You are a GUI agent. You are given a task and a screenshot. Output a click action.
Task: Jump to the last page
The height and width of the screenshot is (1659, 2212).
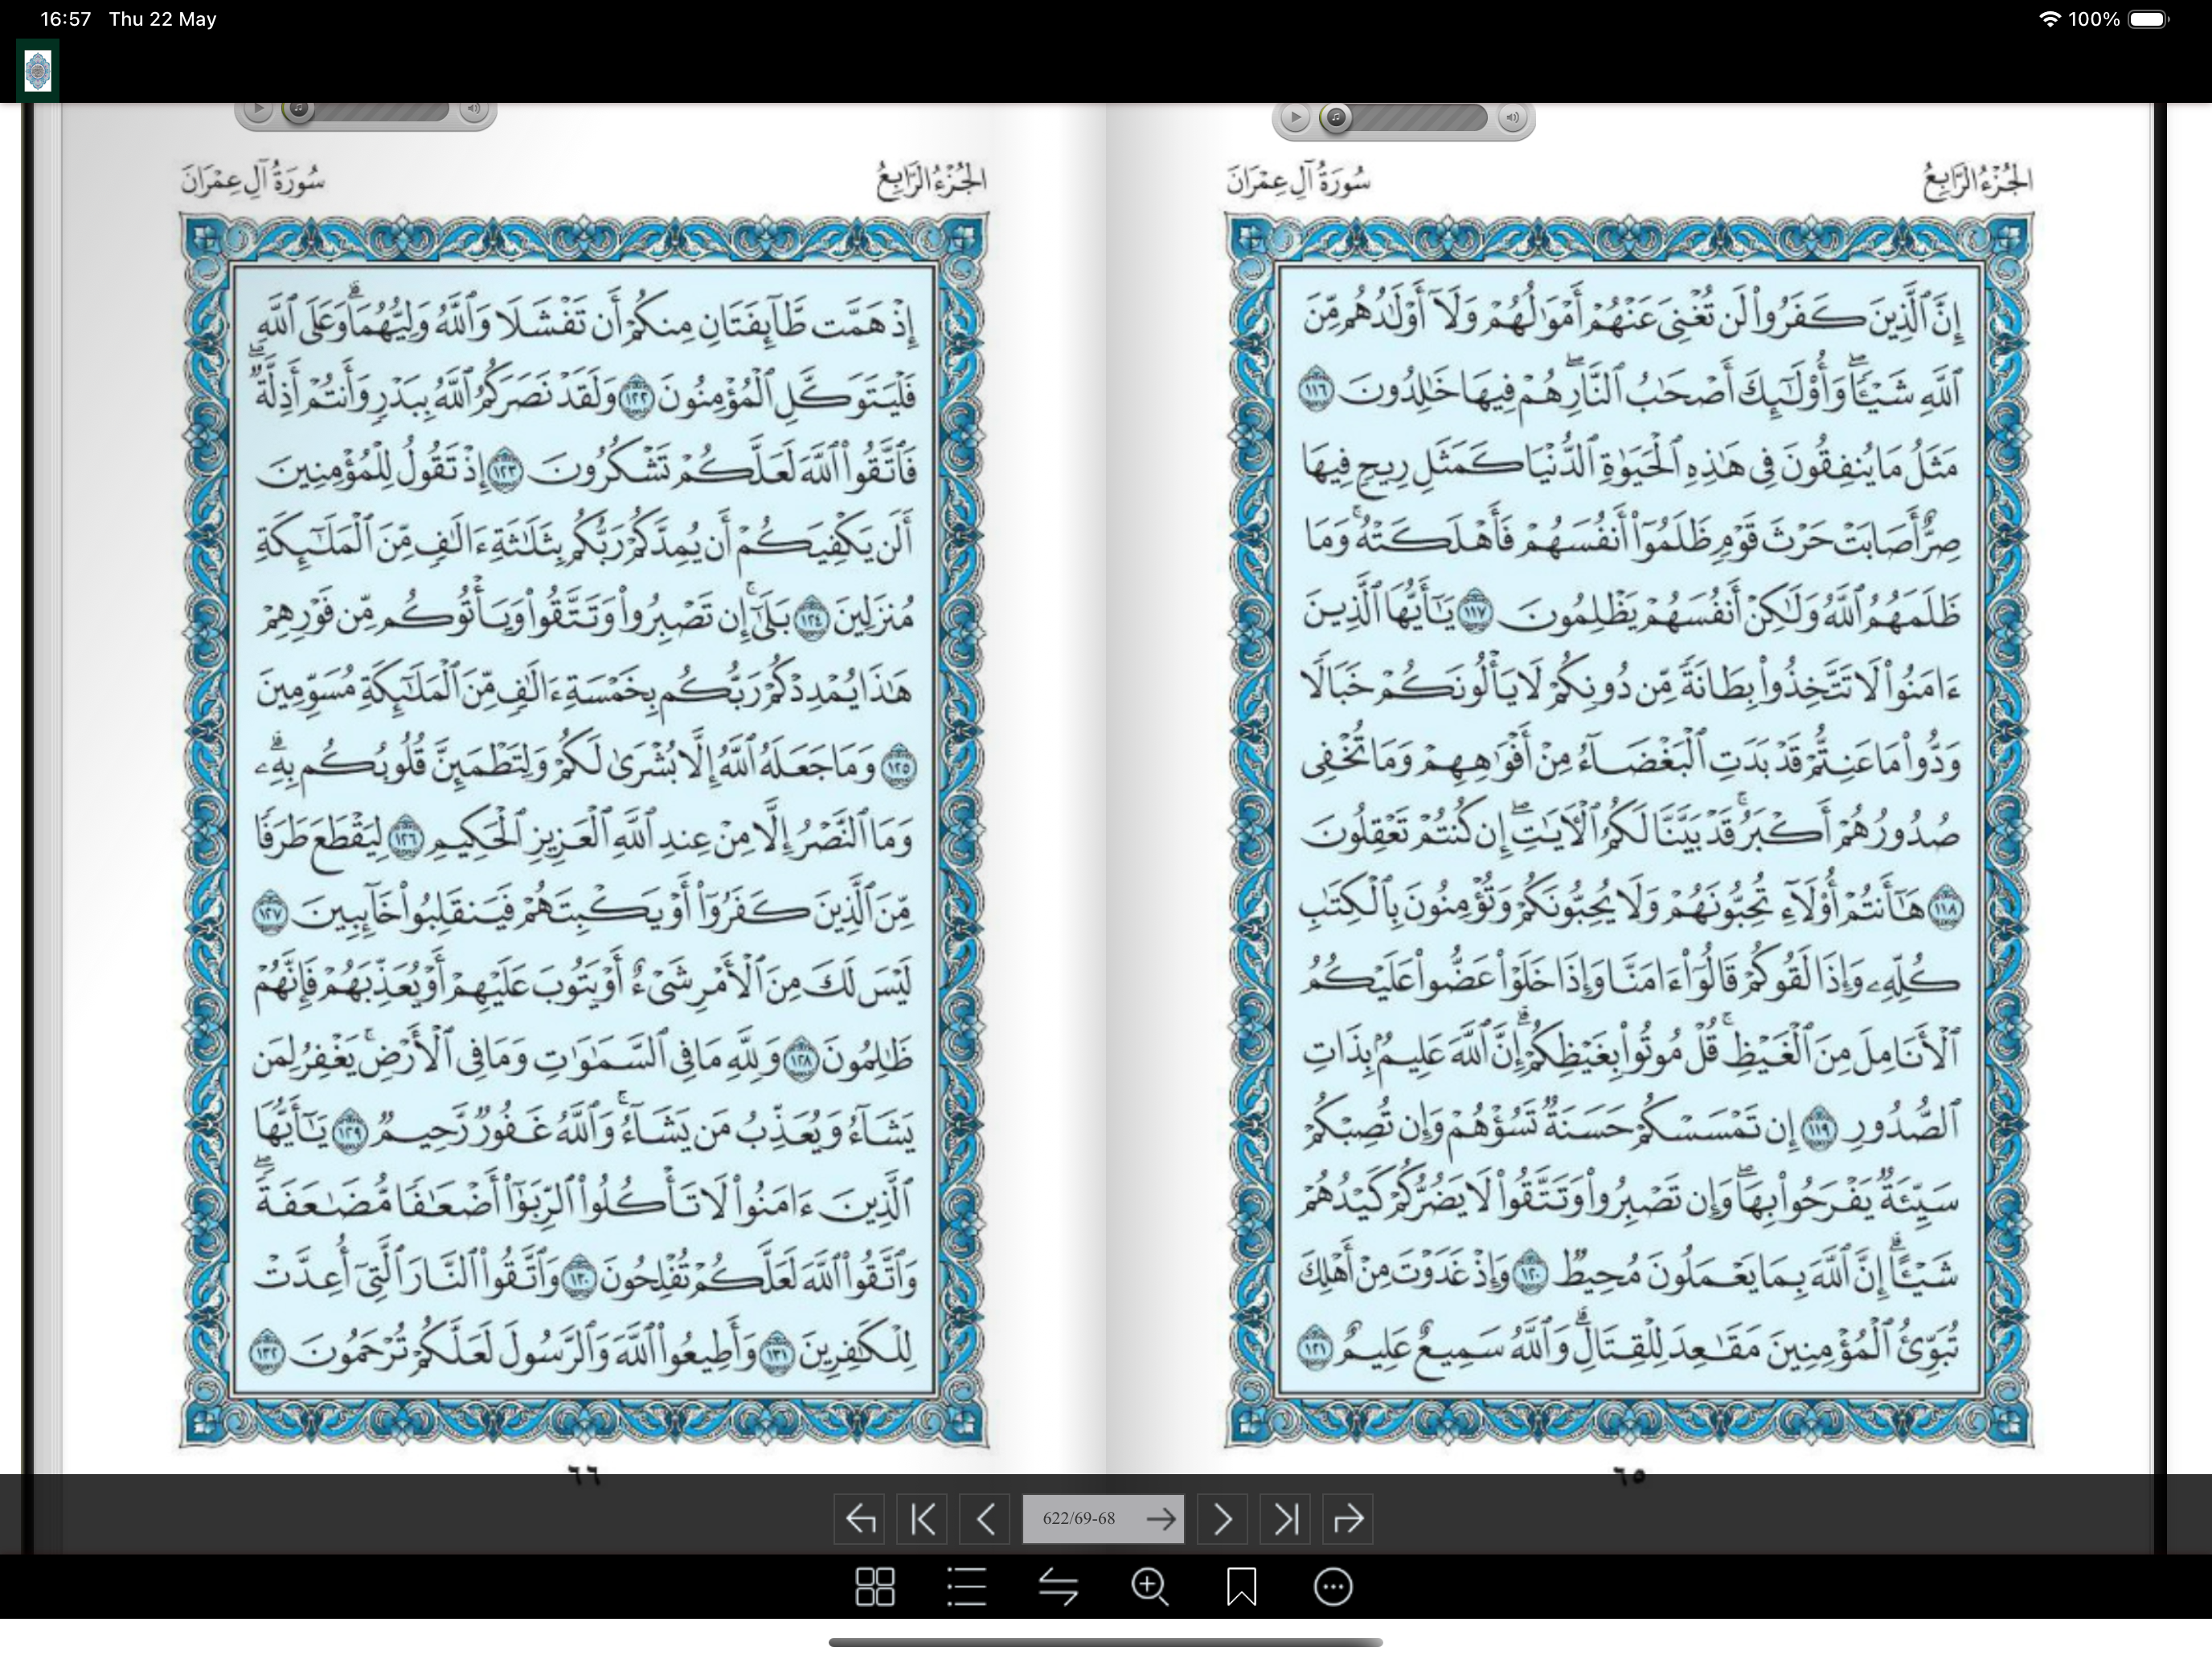(x=1285, y=1519)
